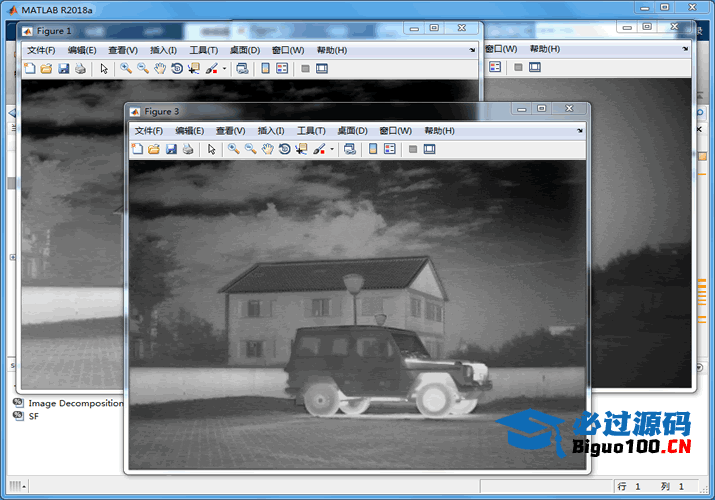Click the fused jeep image in Figure 3
This screenshot has width=715, height=500.
point(357,315)
